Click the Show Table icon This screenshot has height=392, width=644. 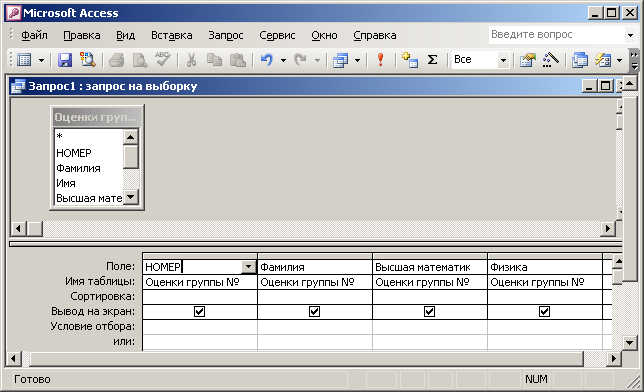click(410, 60)
